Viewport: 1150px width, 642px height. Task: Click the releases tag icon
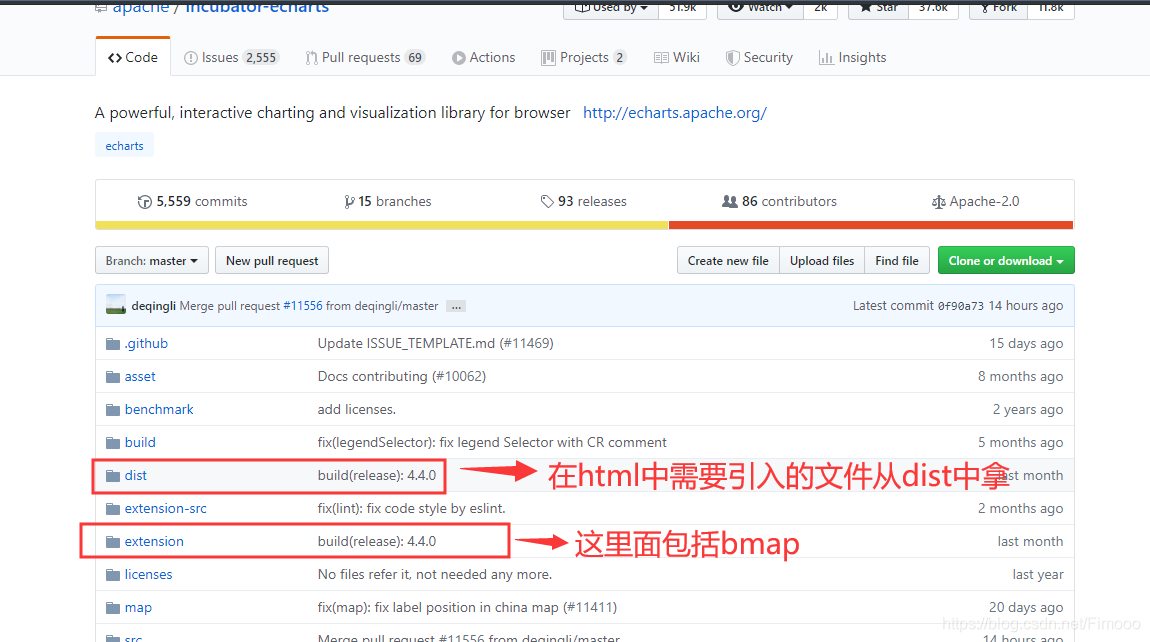547,201
